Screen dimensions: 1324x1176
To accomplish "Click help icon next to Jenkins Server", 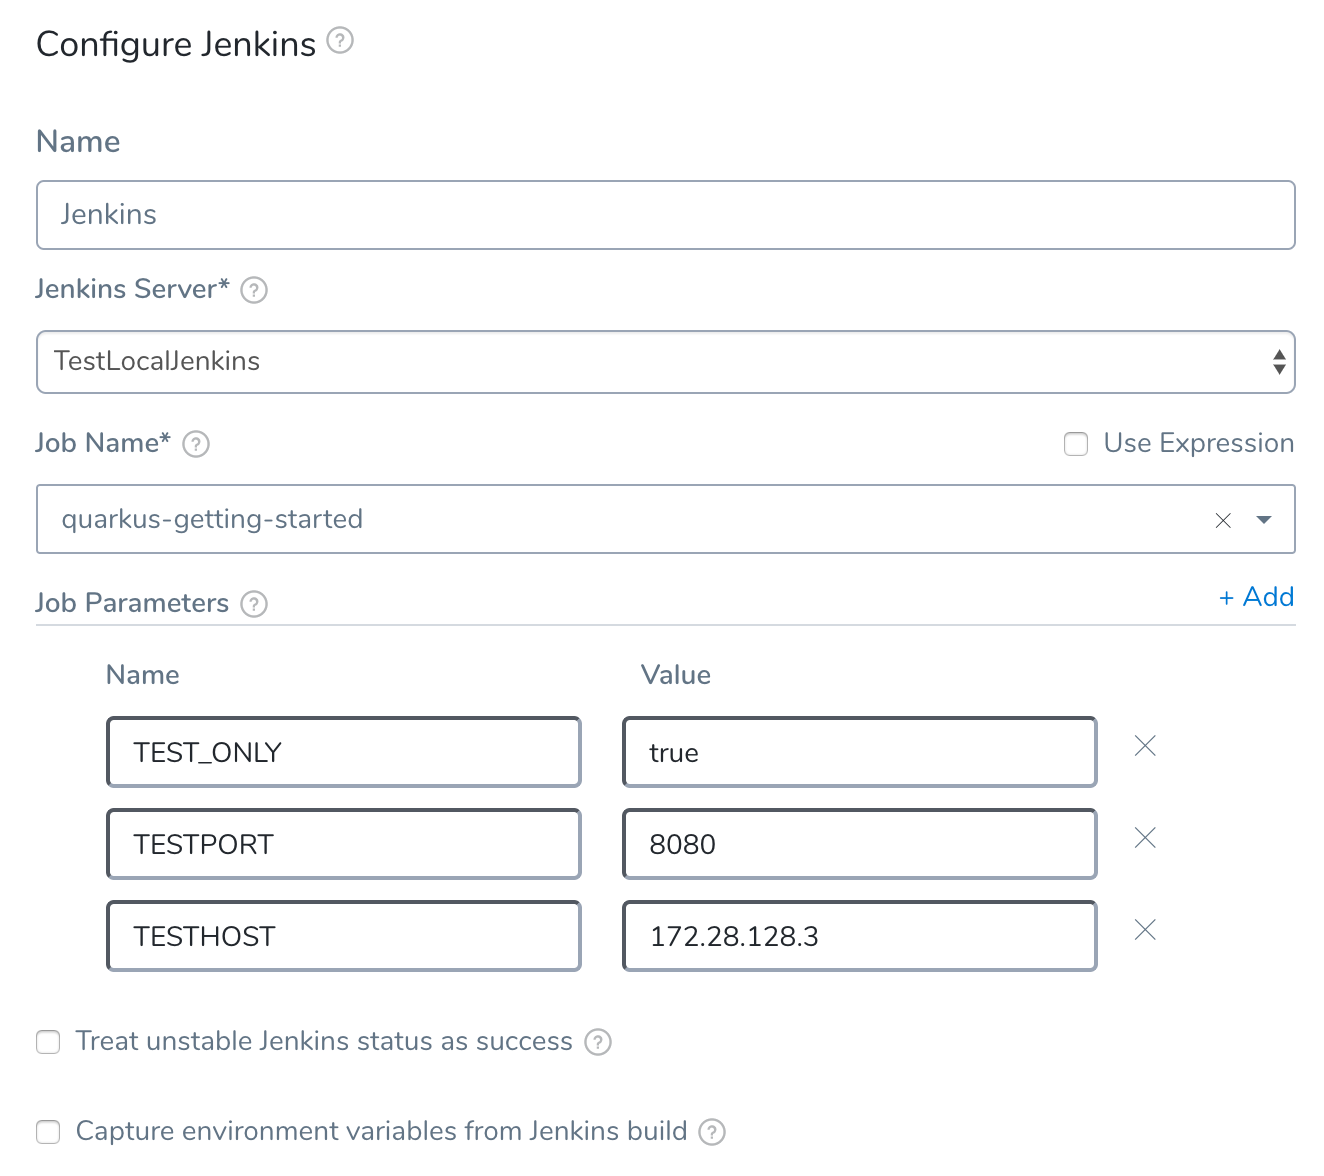I will (254, 290).
